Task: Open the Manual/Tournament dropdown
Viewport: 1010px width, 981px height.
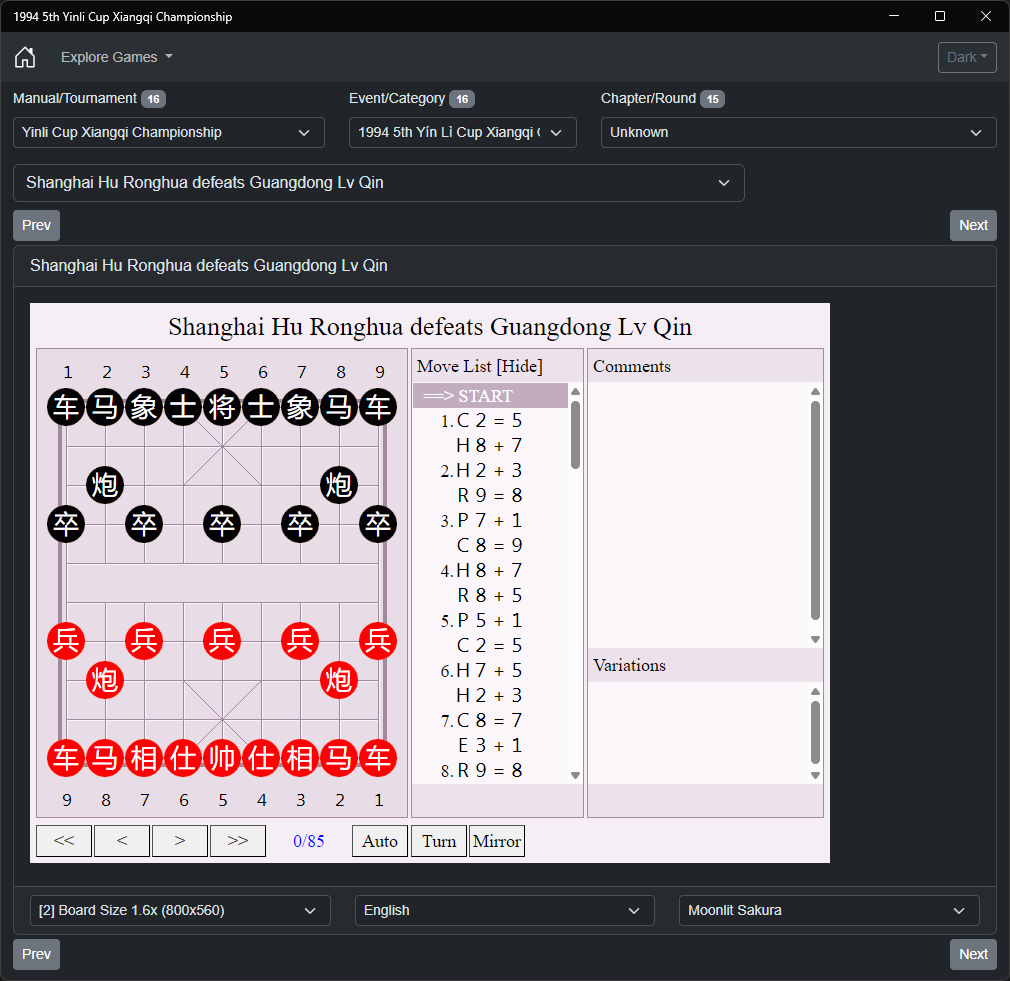Action: pyautogui.click(x=169, y=133)
